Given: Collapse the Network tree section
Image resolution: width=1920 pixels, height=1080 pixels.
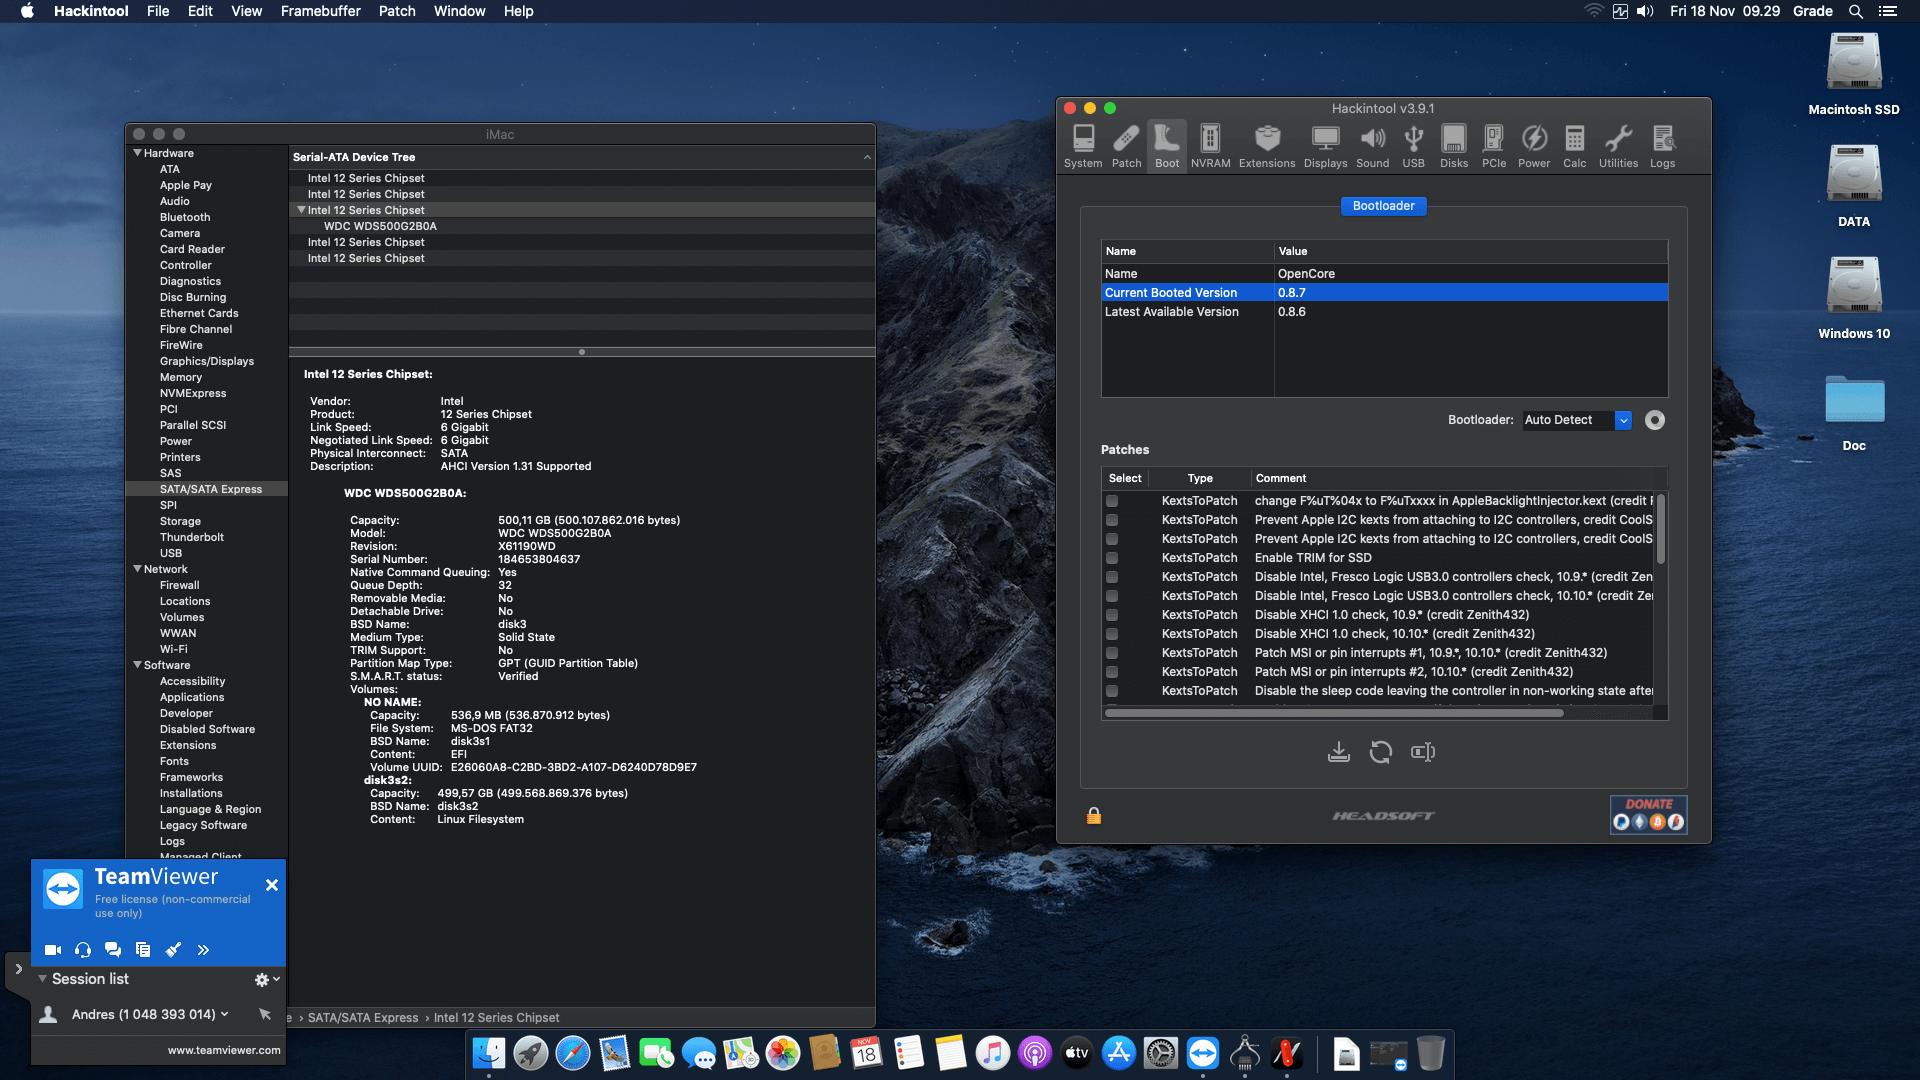Looking at the screenshot, I should click(137, 569).
